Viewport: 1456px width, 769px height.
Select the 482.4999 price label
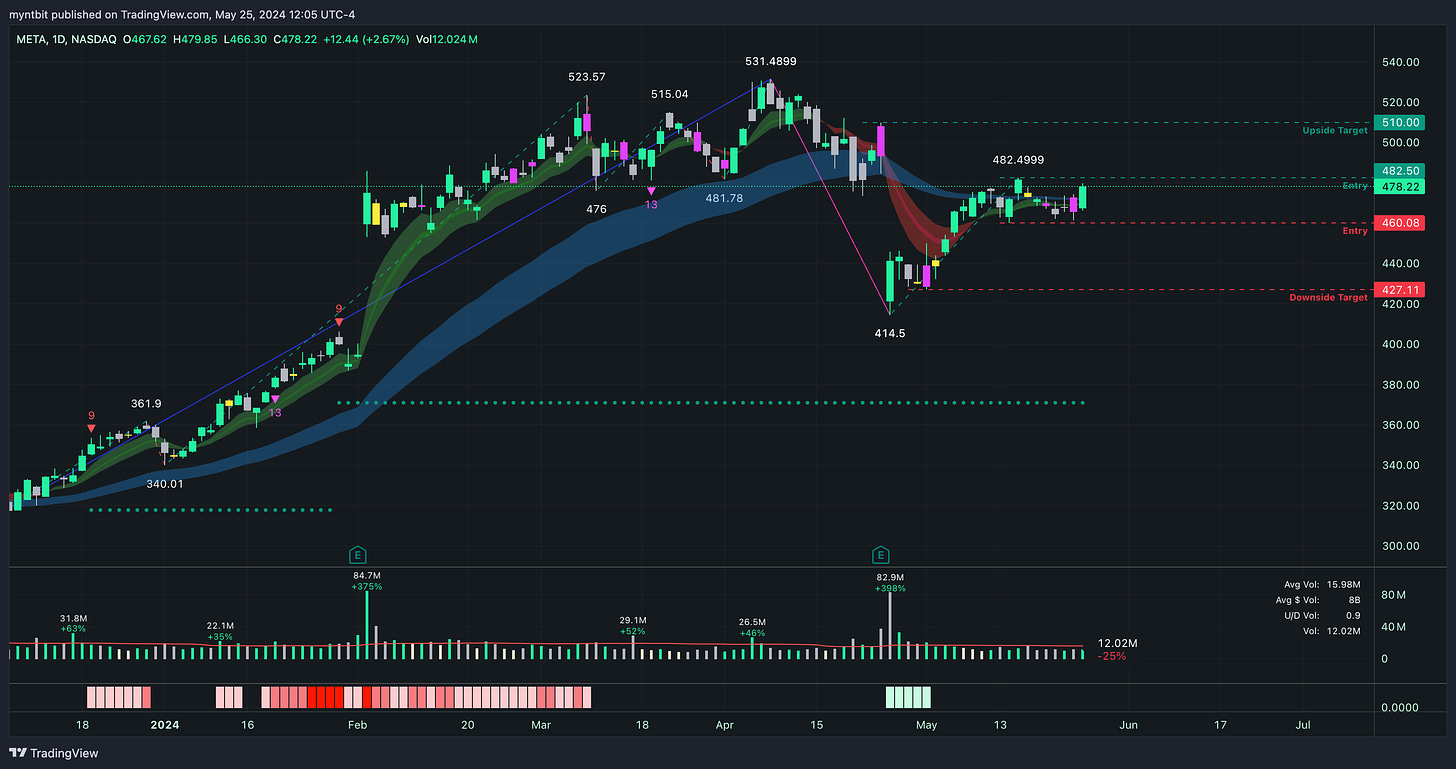pos(1017,160)
